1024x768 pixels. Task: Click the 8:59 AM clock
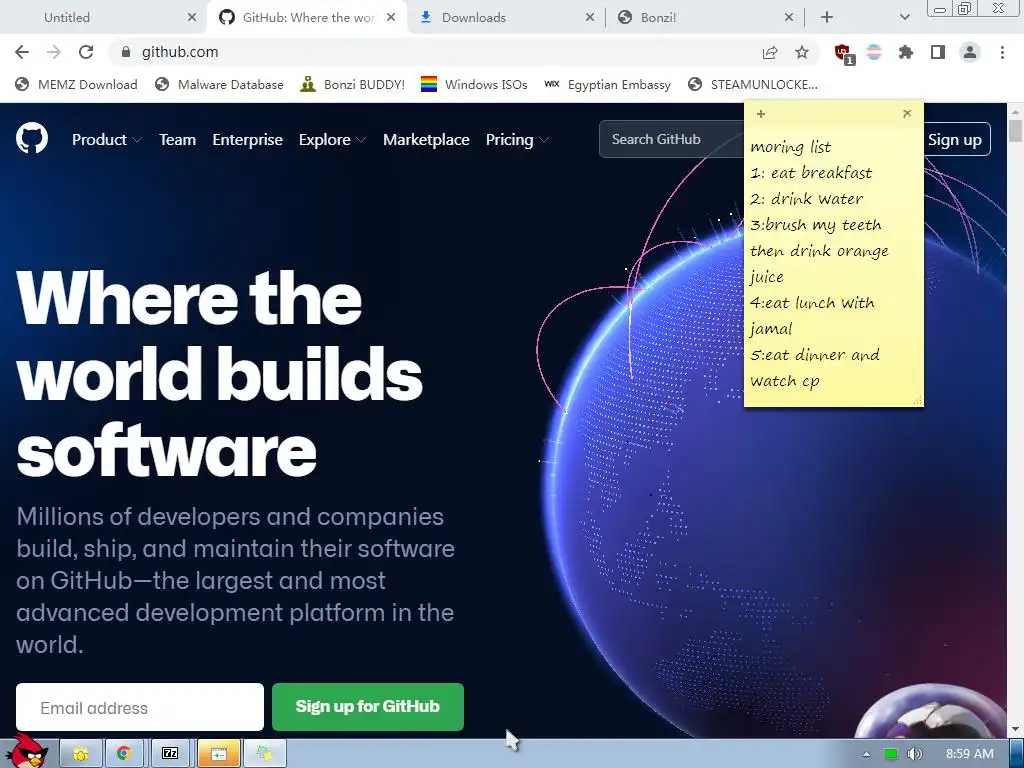970,754
